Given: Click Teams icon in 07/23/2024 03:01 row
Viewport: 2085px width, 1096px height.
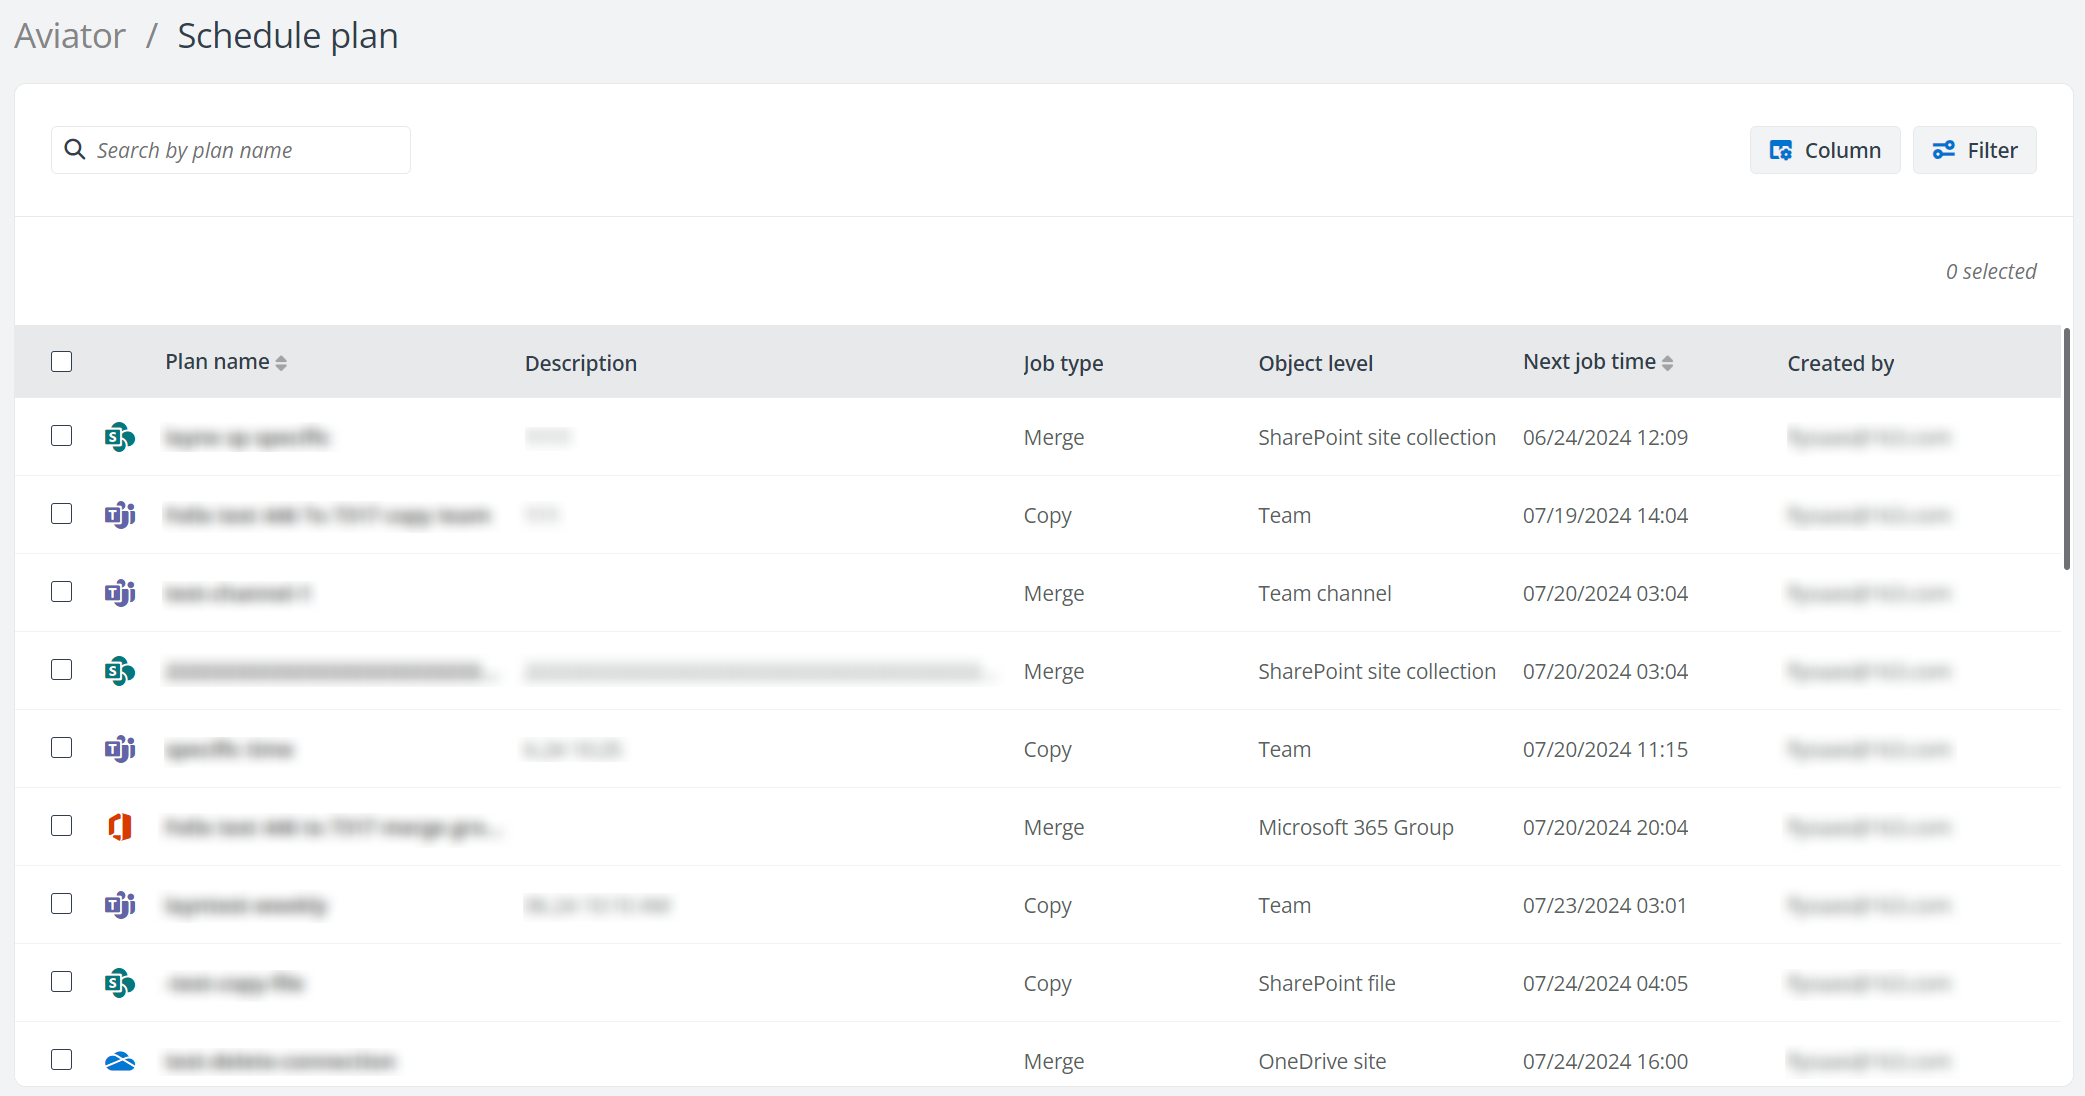Looking at the screenshot, I should click(120, 905).
